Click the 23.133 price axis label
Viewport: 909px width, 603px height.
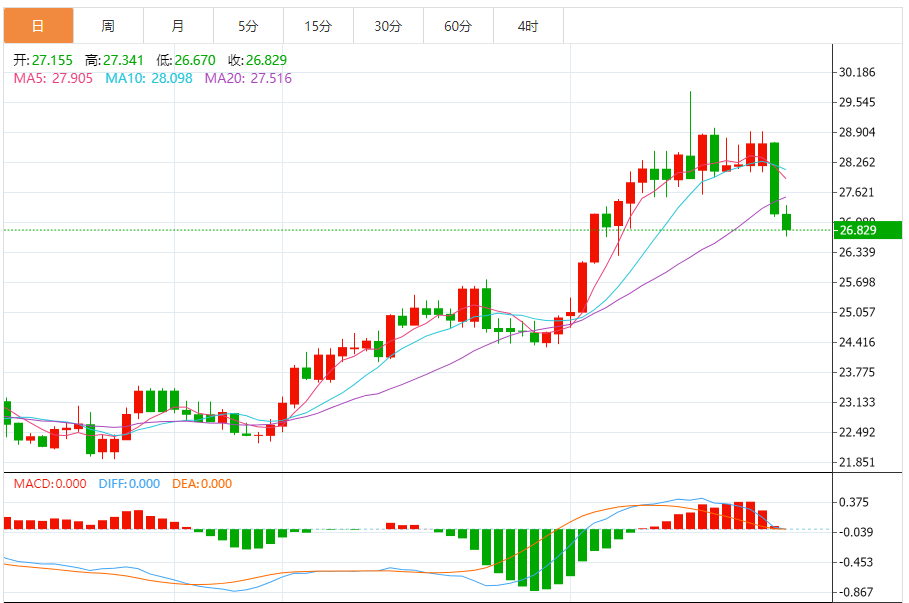pos(857,402)
